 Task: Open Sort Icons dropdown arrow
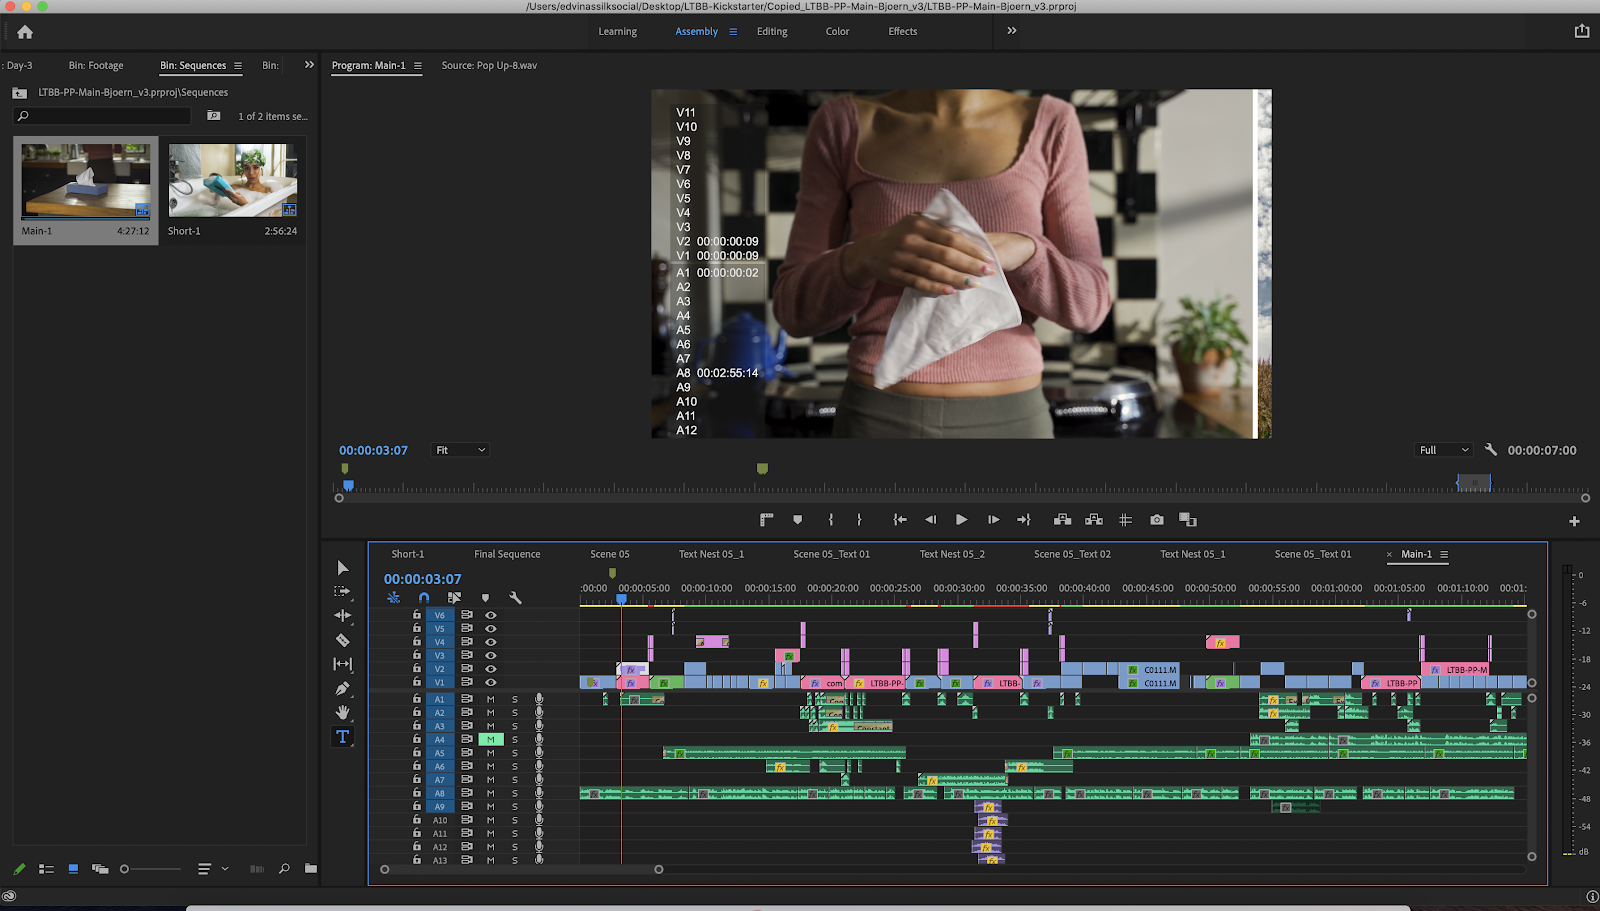(x=225, y=869)
